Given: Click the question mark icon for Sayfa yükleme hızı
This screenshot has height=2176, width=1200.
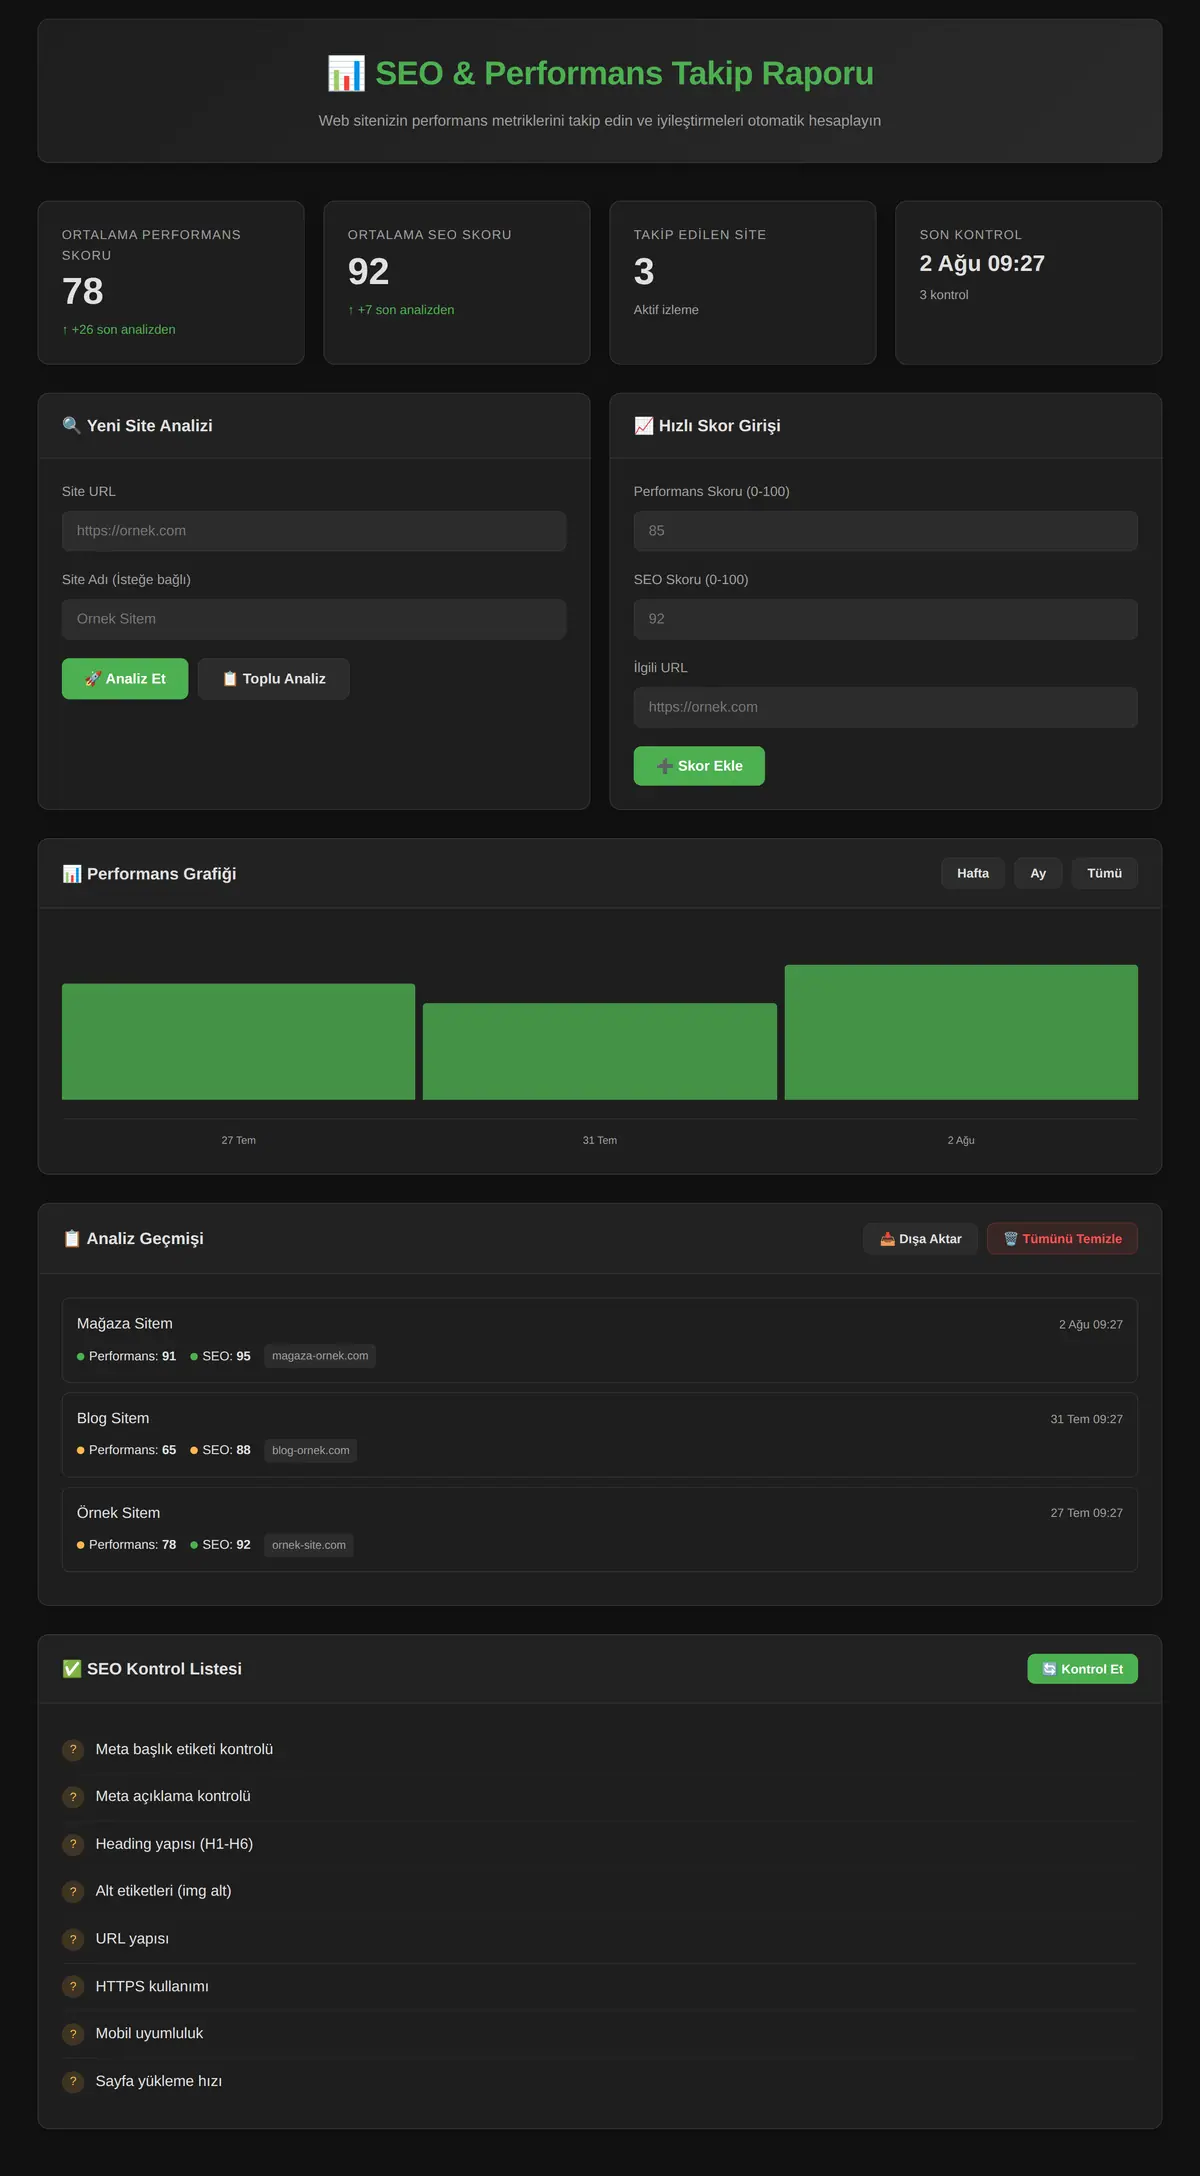Looking at the screenshot, I should 73,2081.
